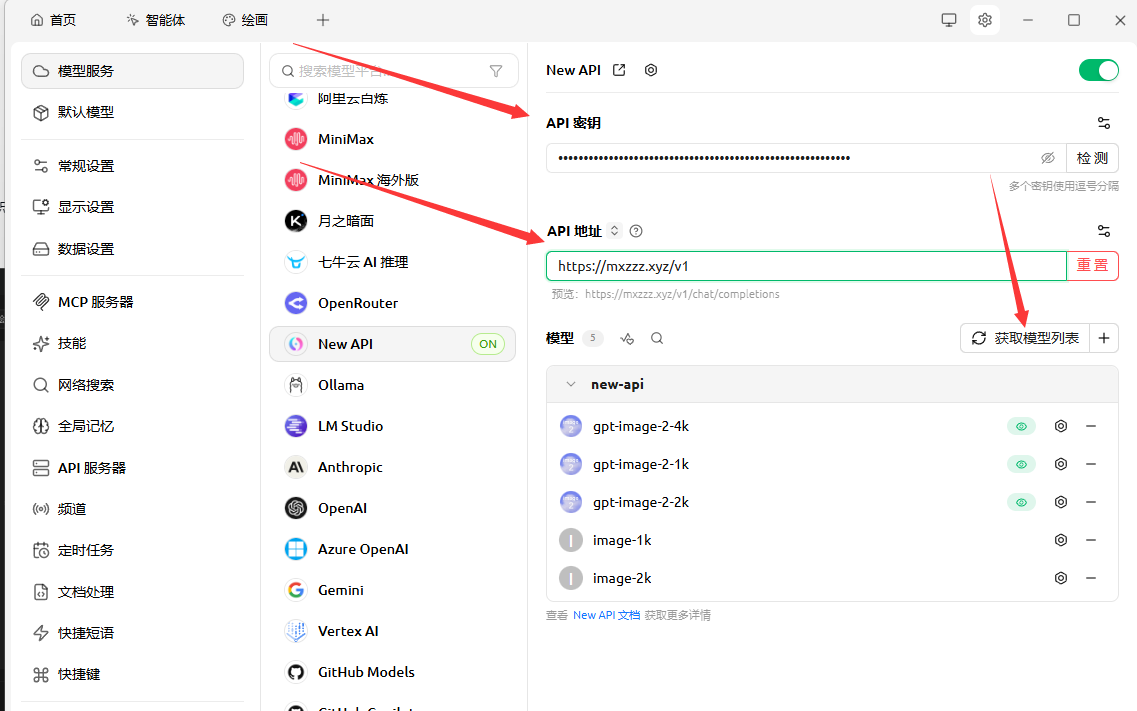Open API key settings sliders icon

tap(1104, 123)
